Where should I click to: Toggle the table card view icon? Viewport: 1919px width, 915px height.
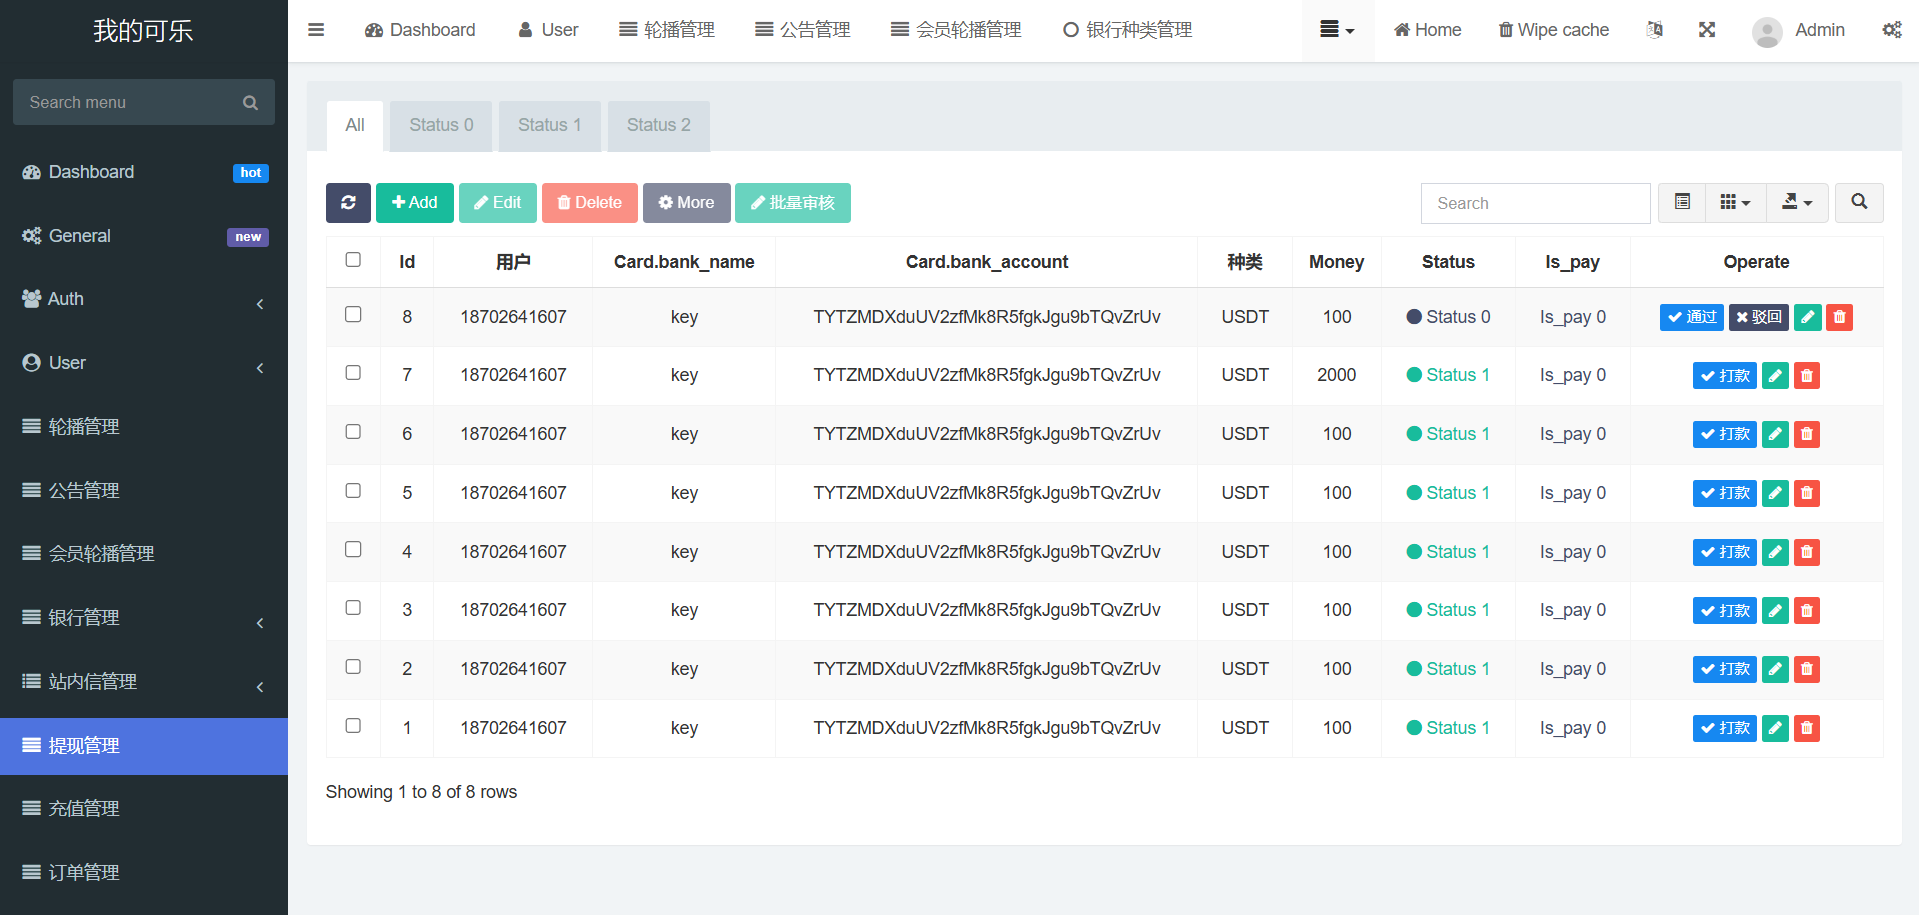click(x=1683, y=203)
